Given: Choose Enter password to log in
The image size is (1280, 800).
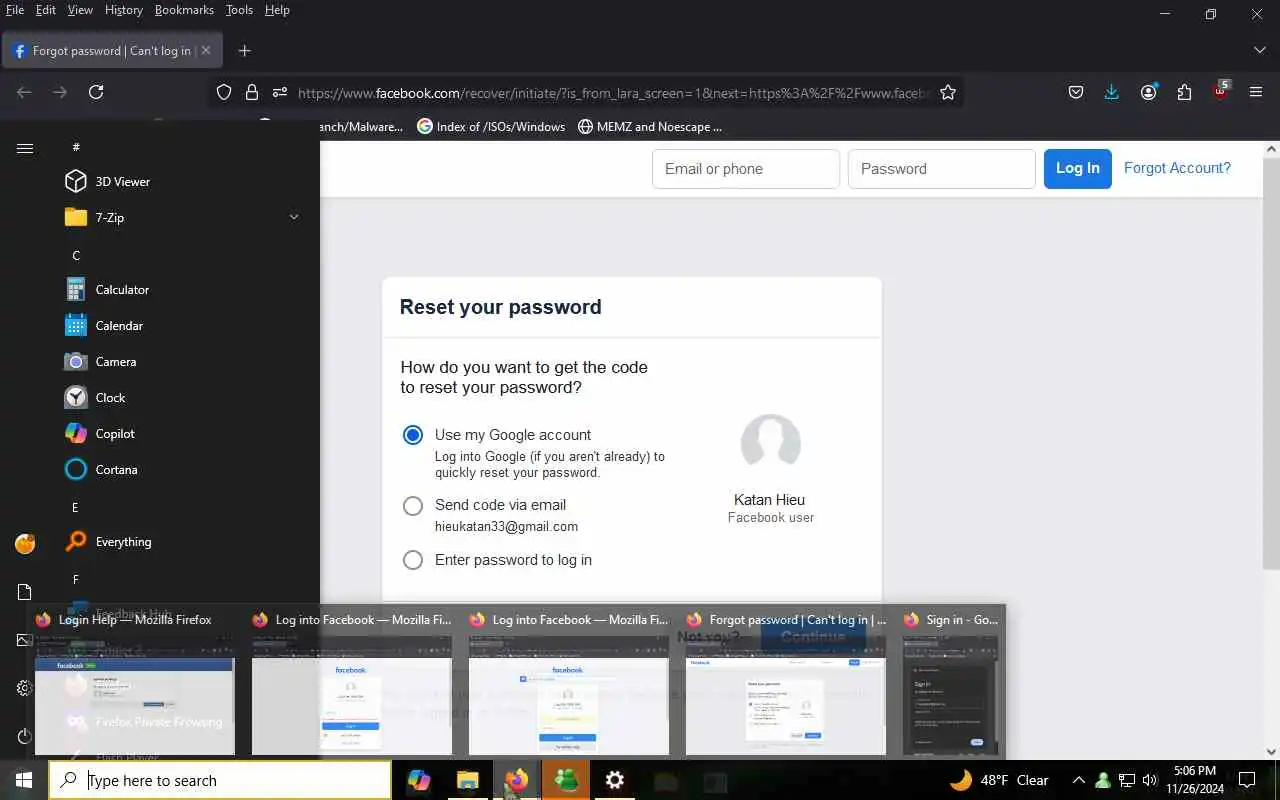Looking at the screenshot, I should pyautogui.click(x=413, y=560).
